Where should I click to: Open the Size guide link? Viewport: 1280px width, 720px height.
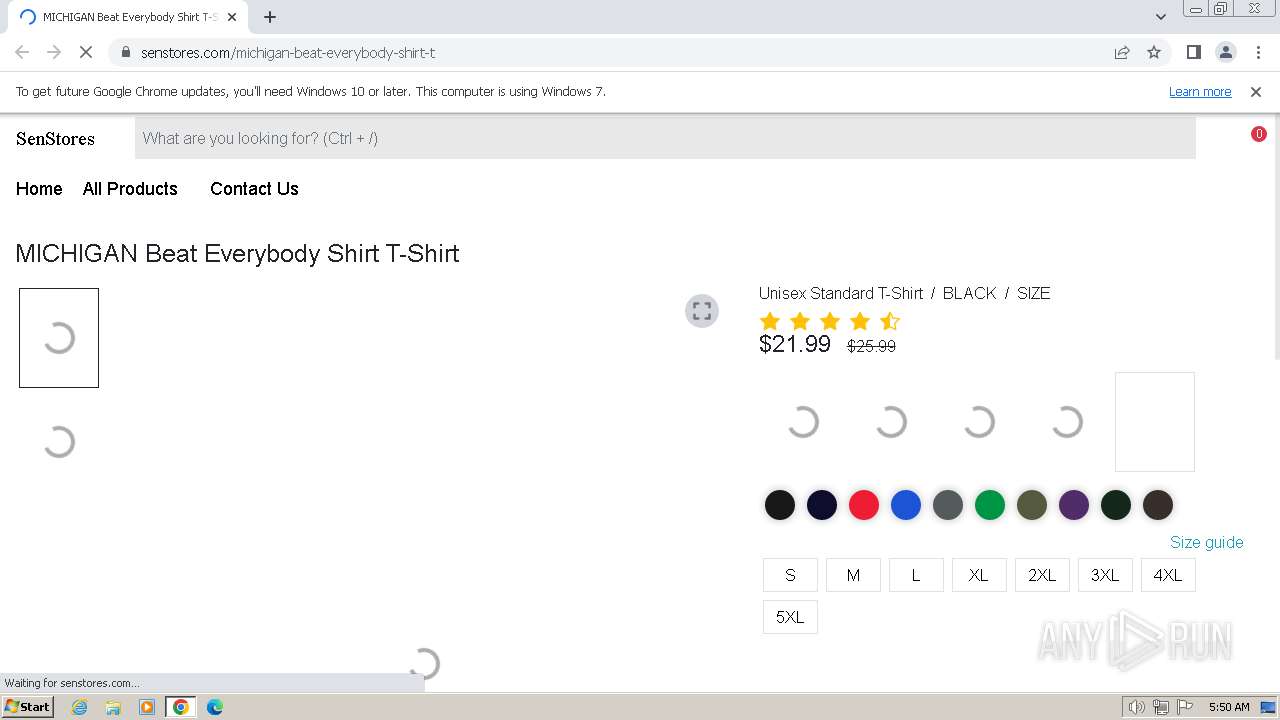pos(1207,542)
